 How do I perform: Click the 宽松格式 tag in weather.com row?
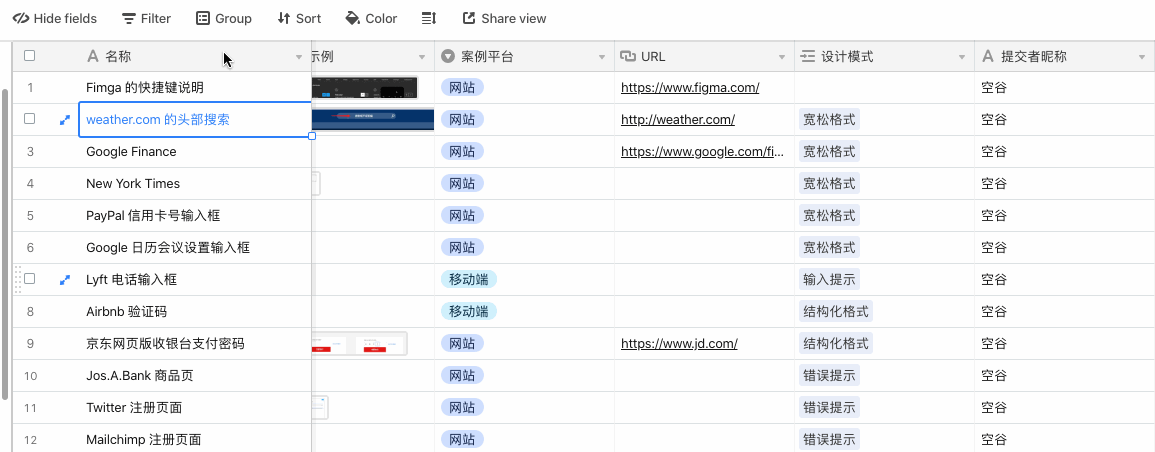[829, 119]
